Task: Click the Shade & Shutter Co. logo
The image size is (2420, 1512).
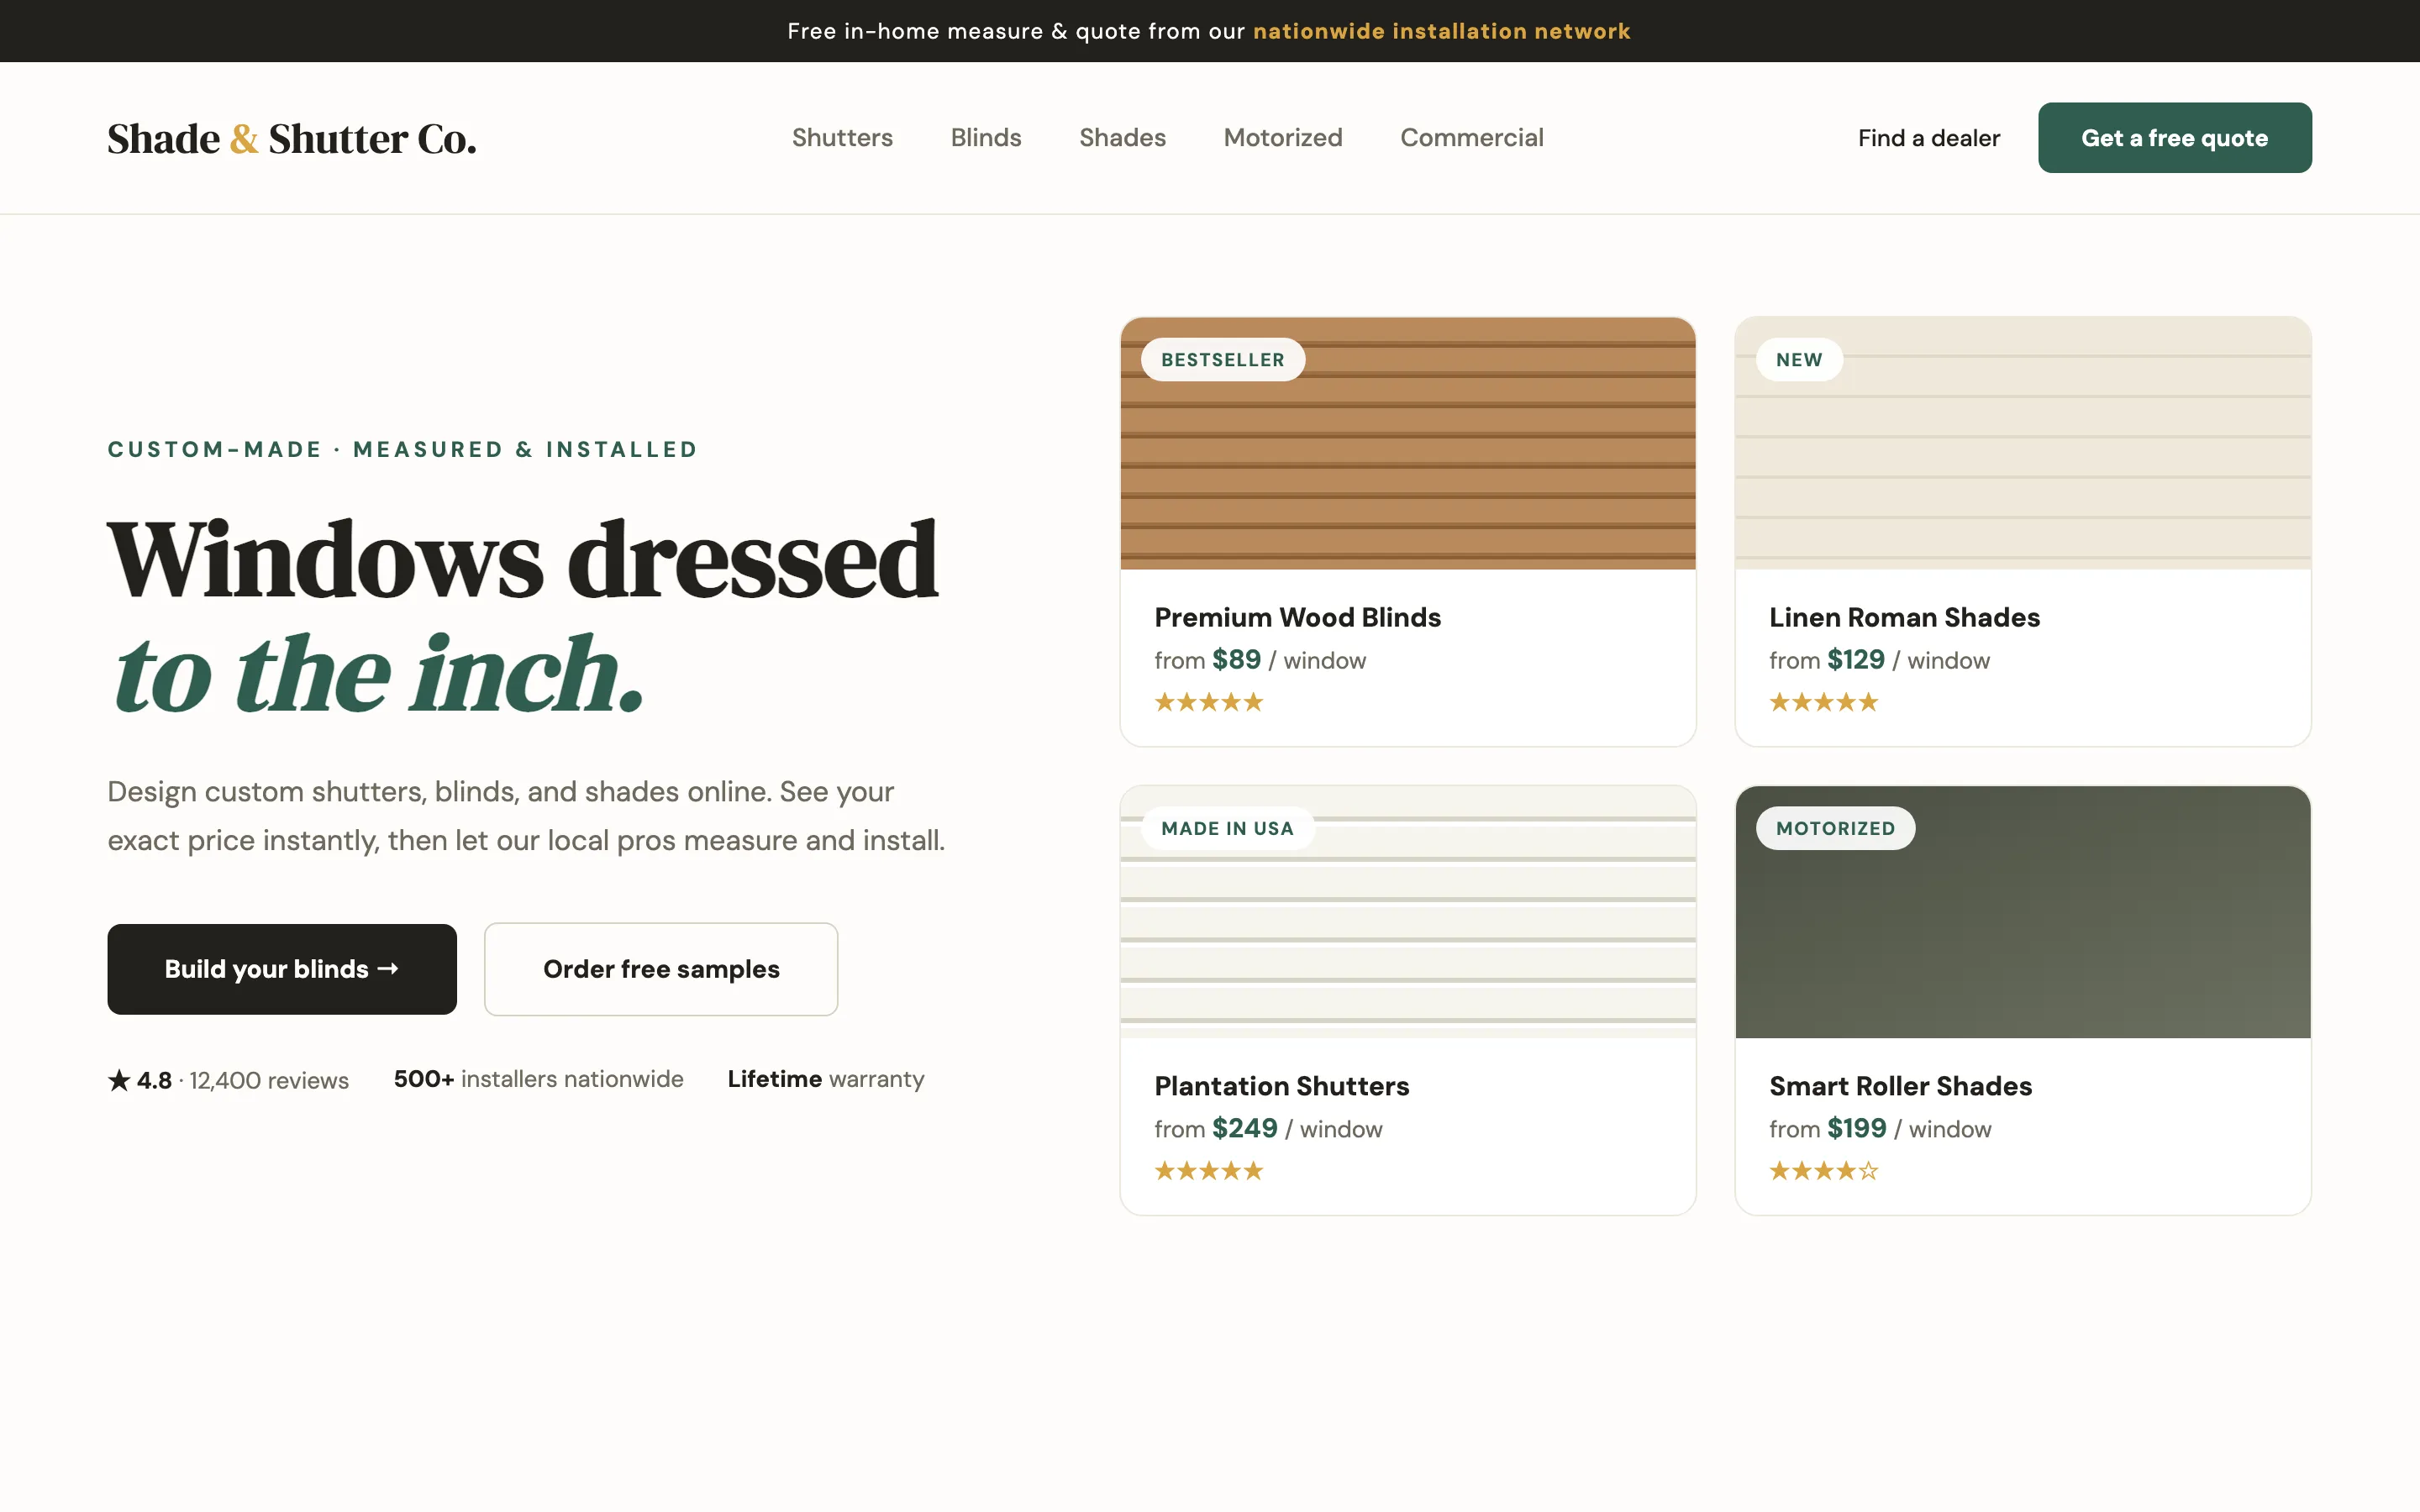Action: tap(292, 139)
